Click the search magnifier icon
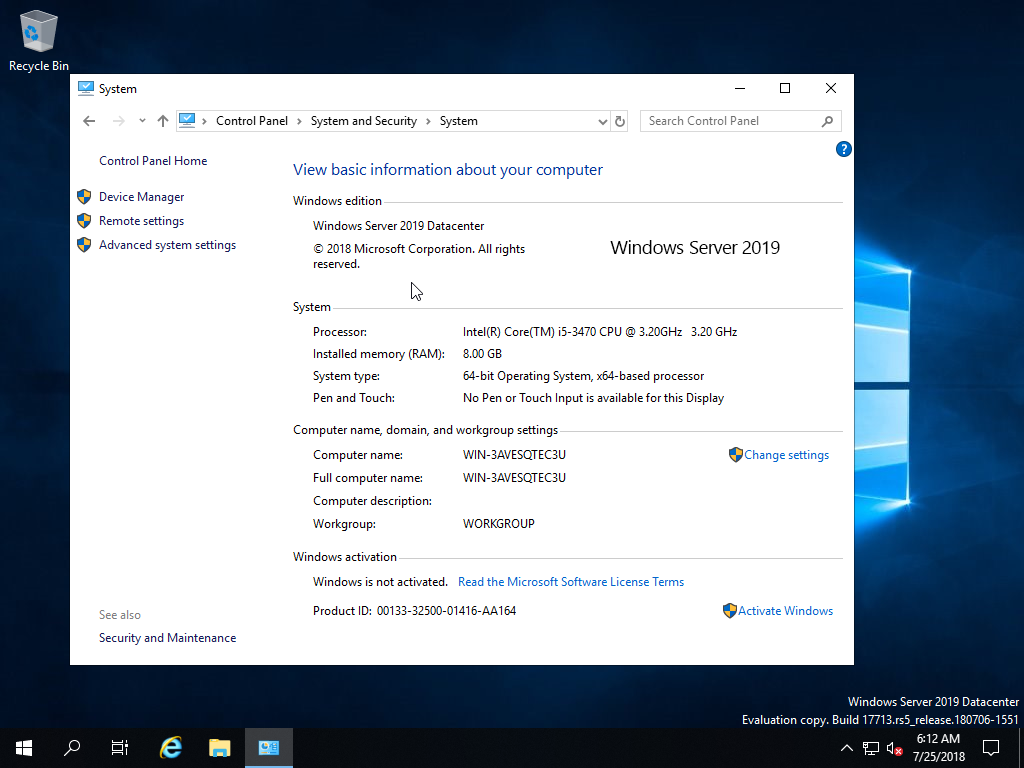Image resolution: width=1024 pixels, height=768 pixels. (827, 121)
